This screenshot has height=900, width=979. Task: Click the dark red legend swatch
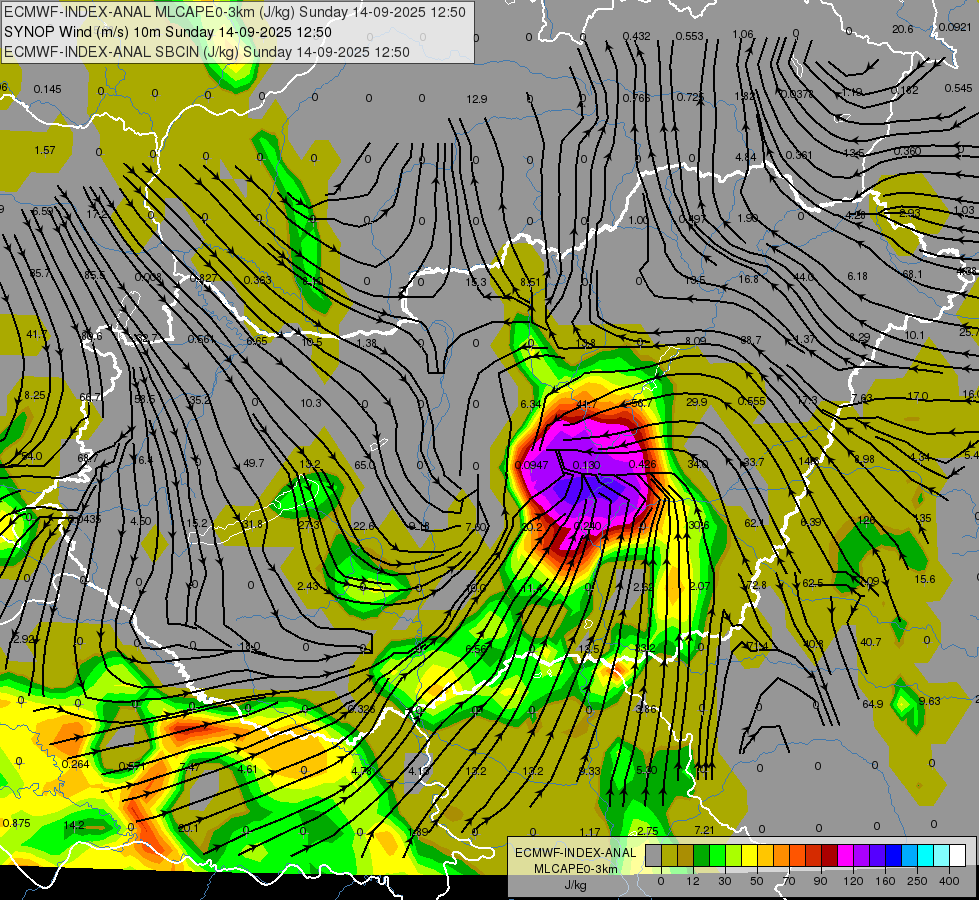coord(830,855)
